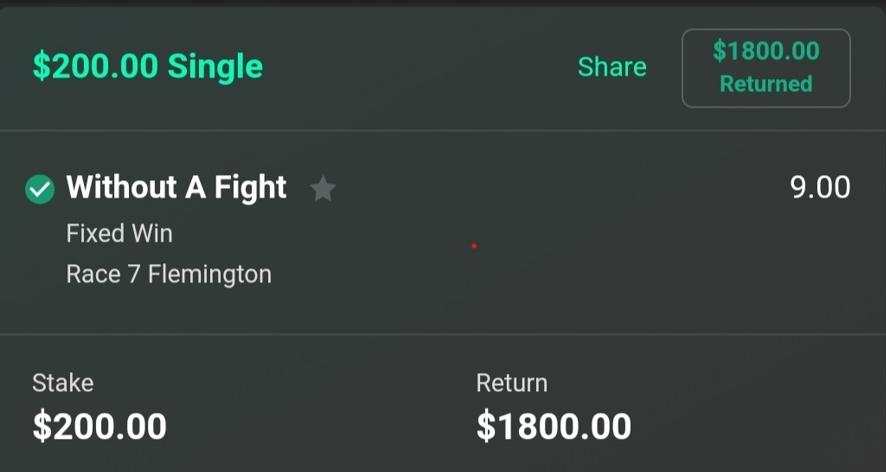The width and height of the screenshot is (886, 472).
Task: Click the word Single in the header
Action: (215, 67)
